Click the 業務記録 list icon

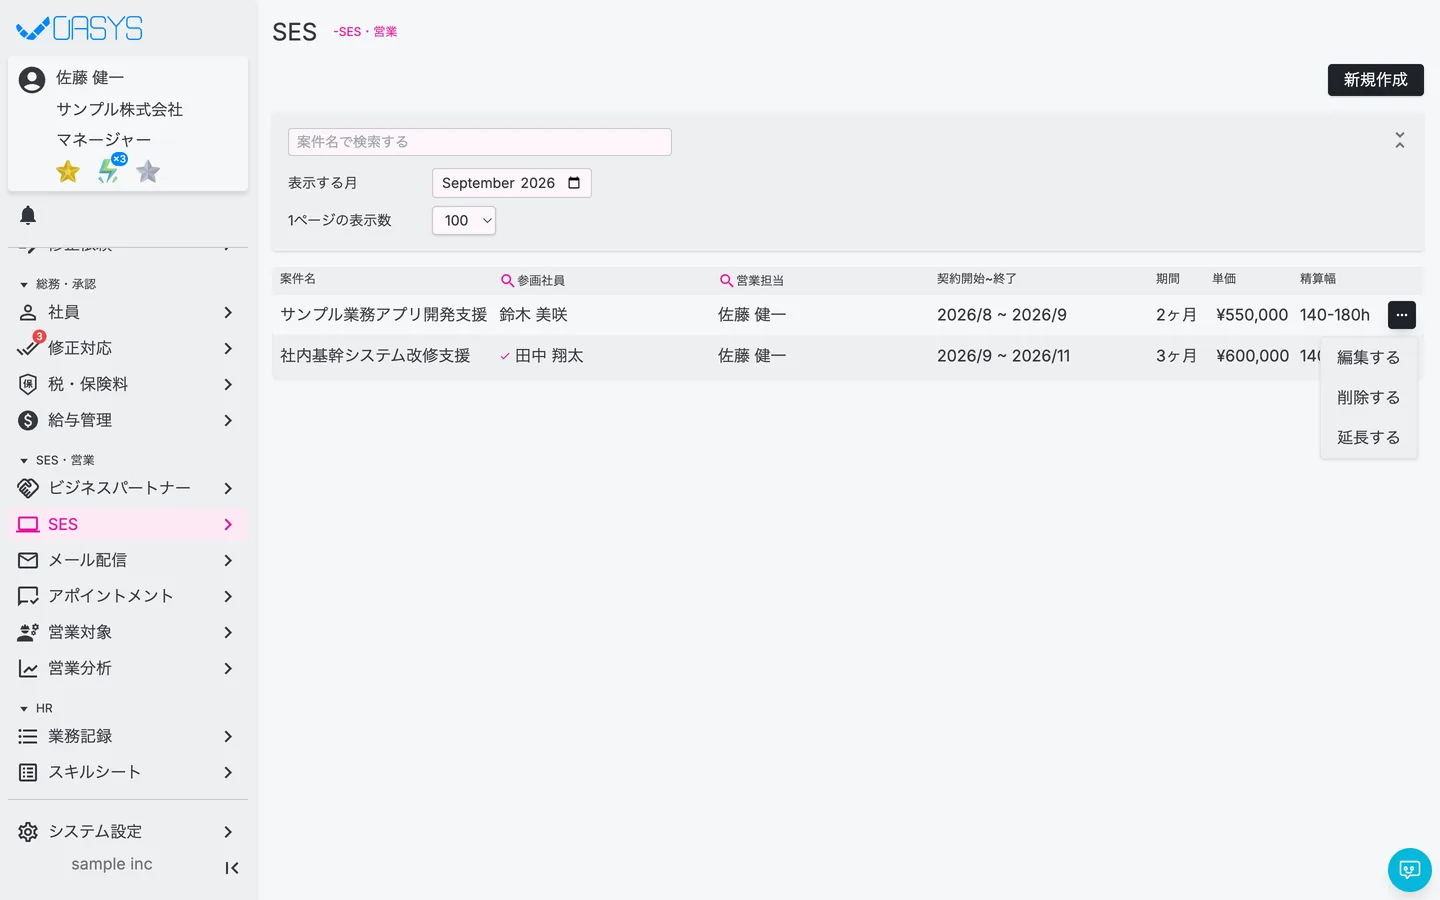click(x=28, y=736)
